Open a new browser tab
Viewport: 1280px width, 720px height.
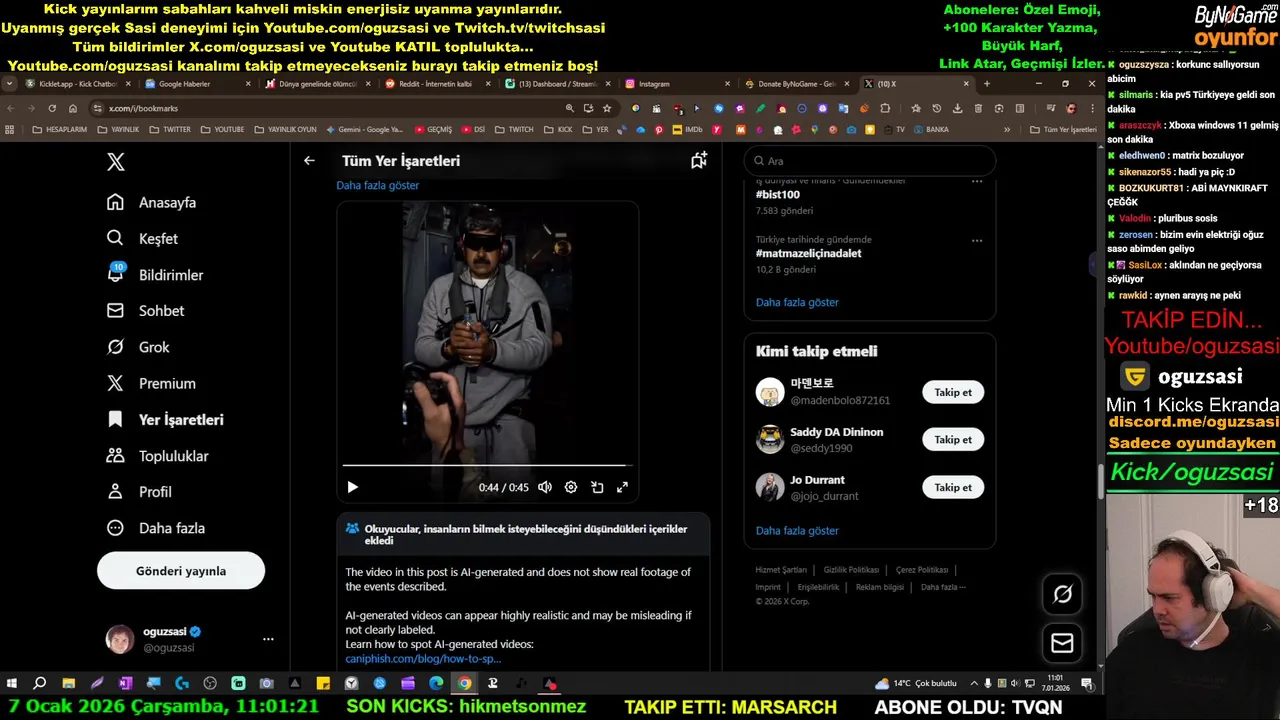pos(986,84)
